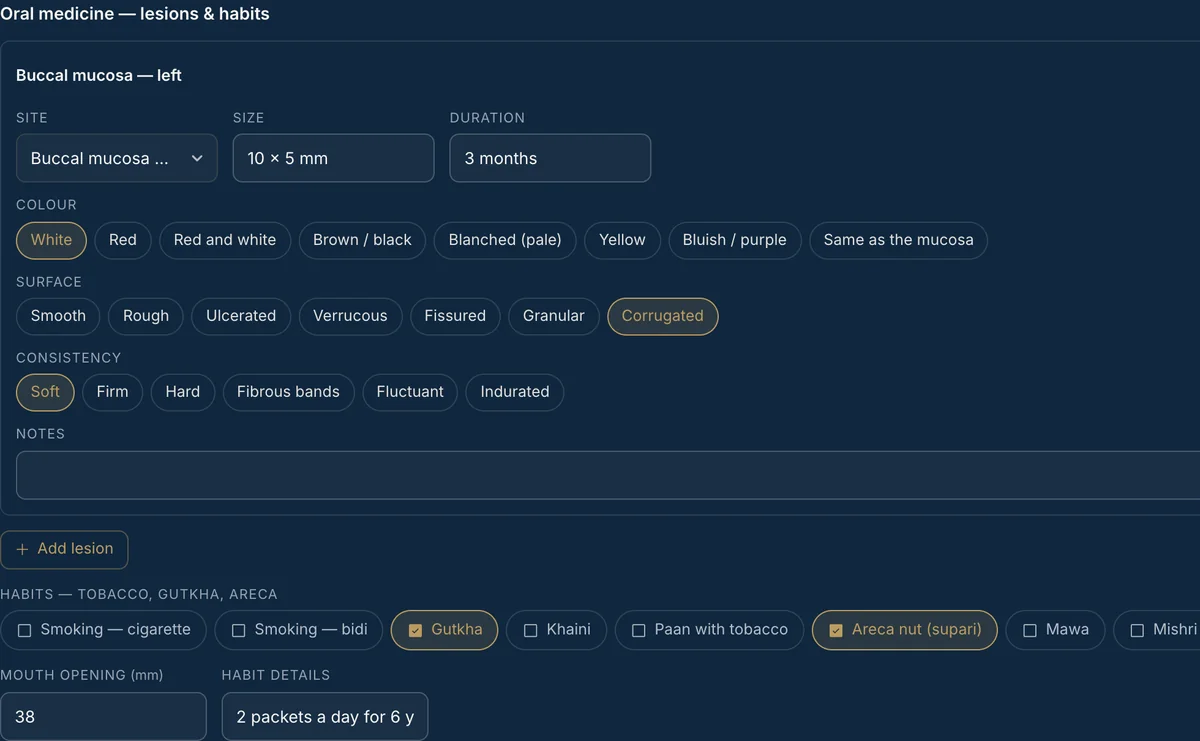
Task: Choose the Yellow colour chip
Action: pyautogui.click(x=622, y=240)
